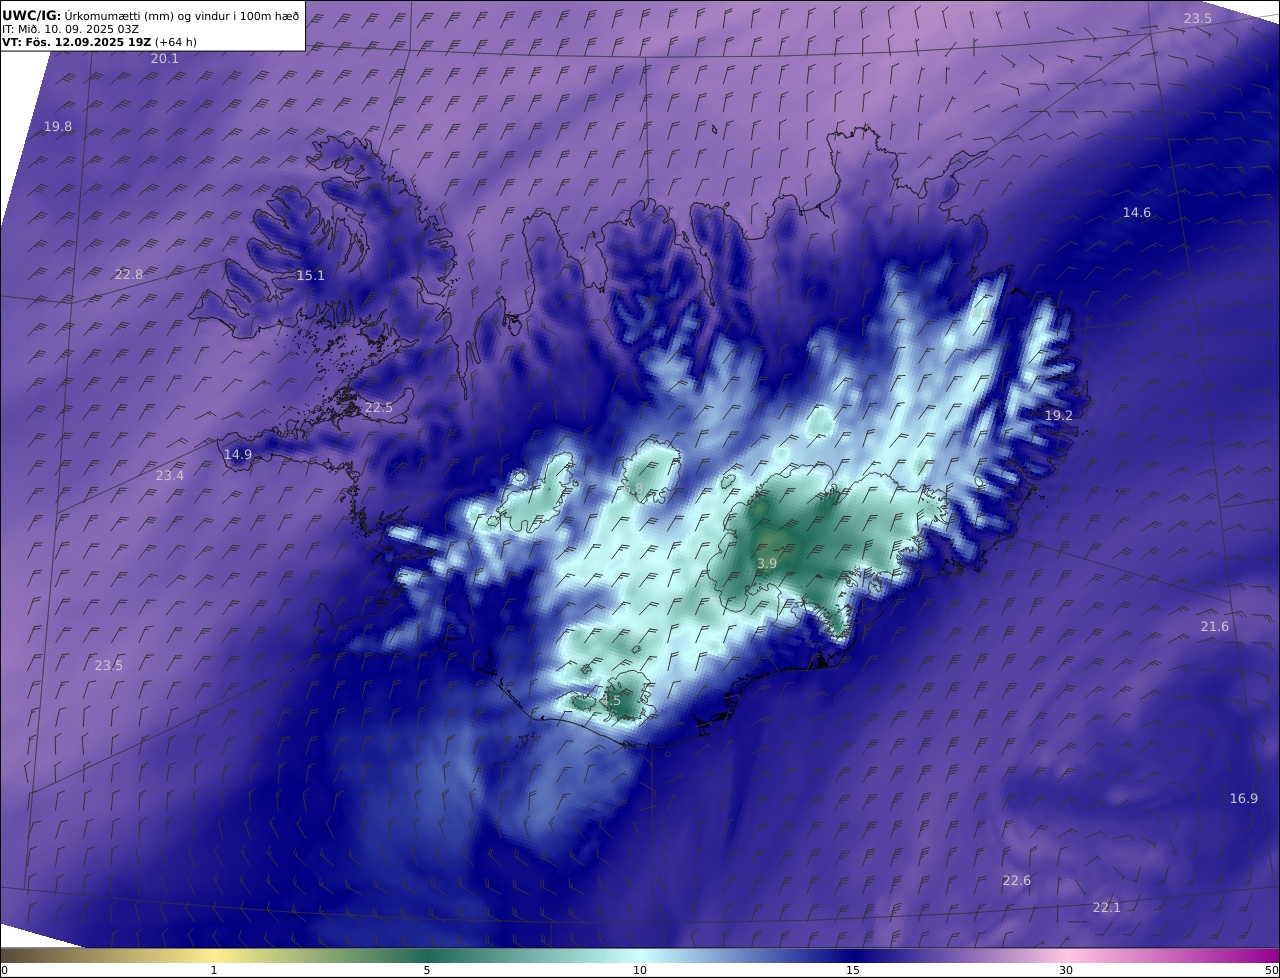Select the 14.6 value on the map
1280x978 pixels.
(x=1137, y=213)
